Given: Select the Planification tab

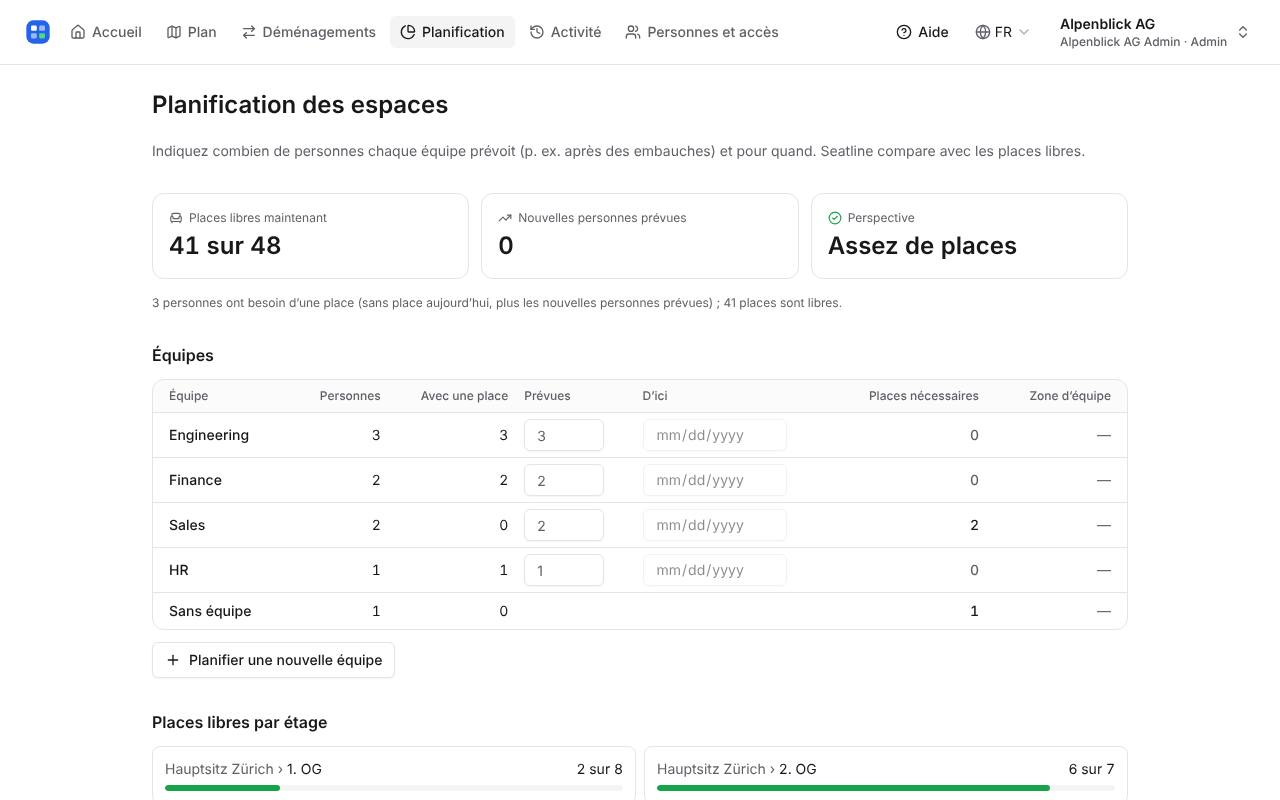Looking at the screenshot, I should click(x=452, y=32).
